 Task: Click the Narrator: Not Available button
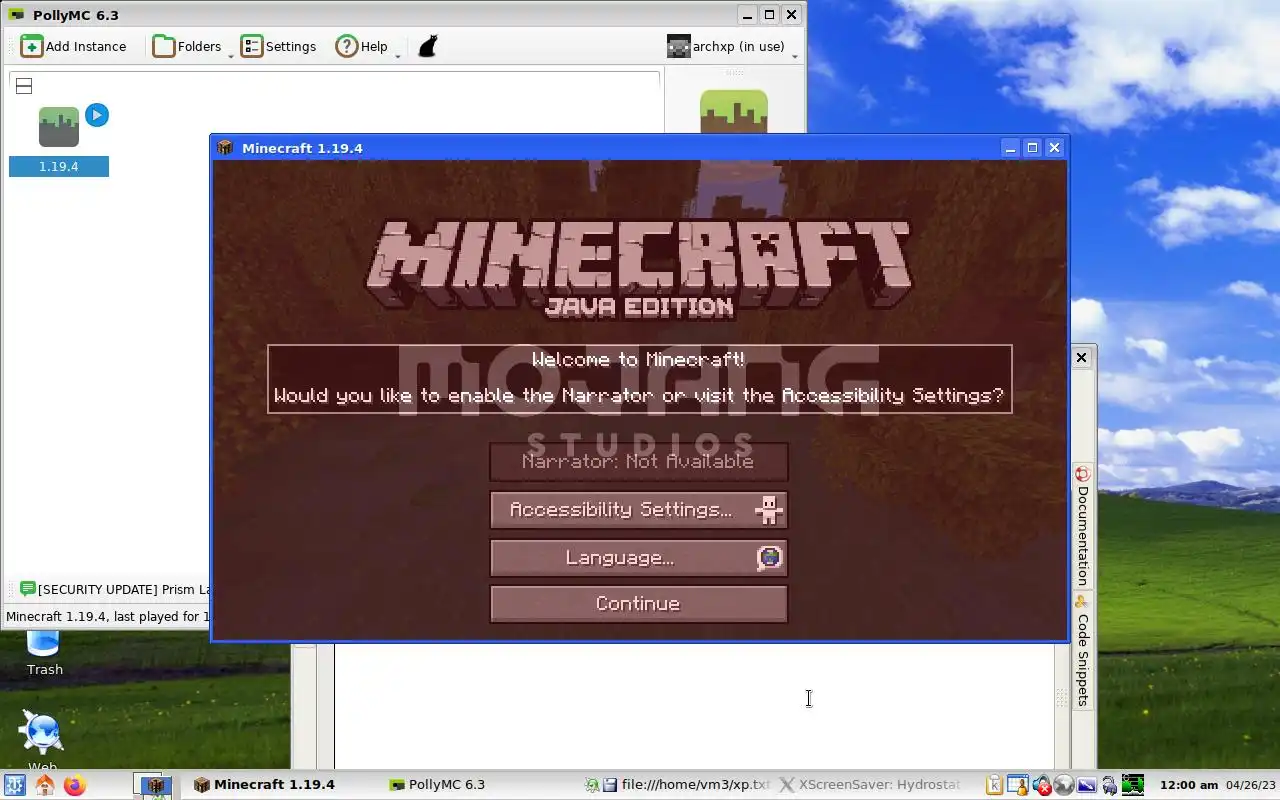(x=638, y=462)
